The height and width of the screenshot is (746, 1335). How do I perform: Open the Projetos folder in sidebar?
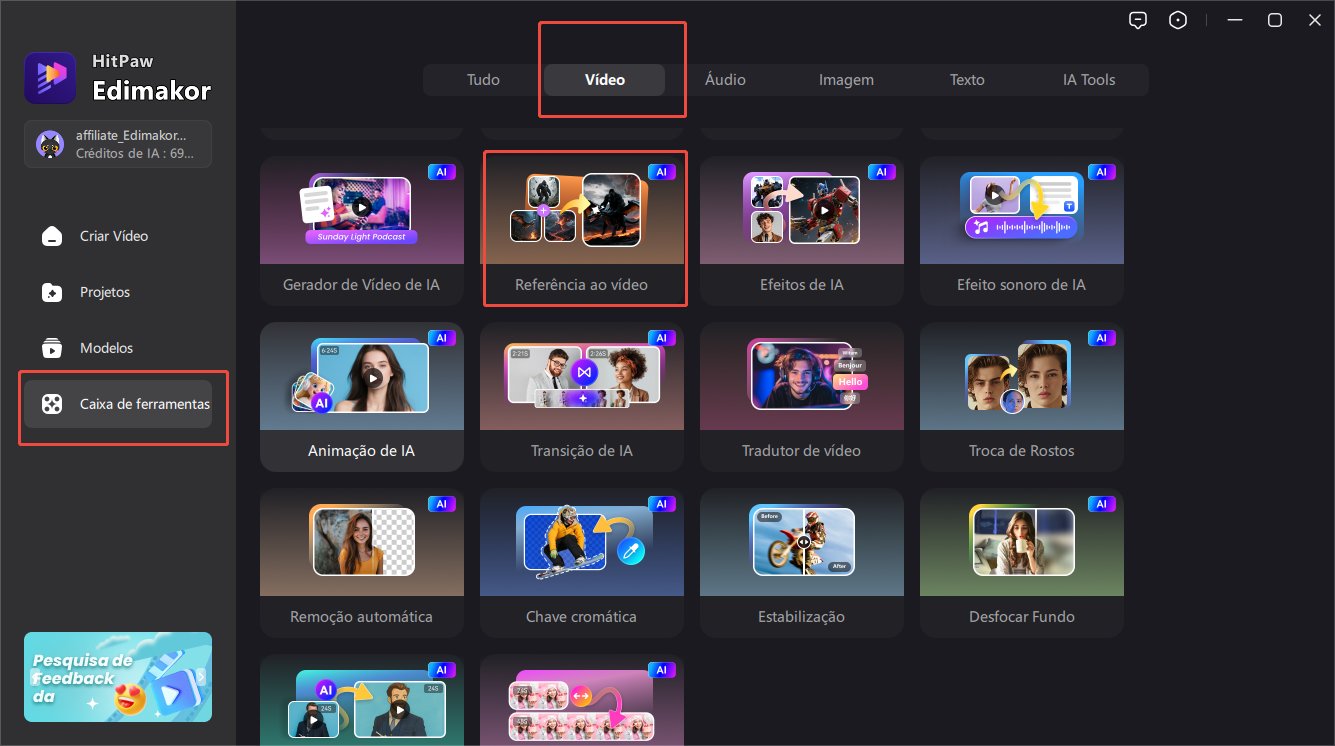click(105, 292)
